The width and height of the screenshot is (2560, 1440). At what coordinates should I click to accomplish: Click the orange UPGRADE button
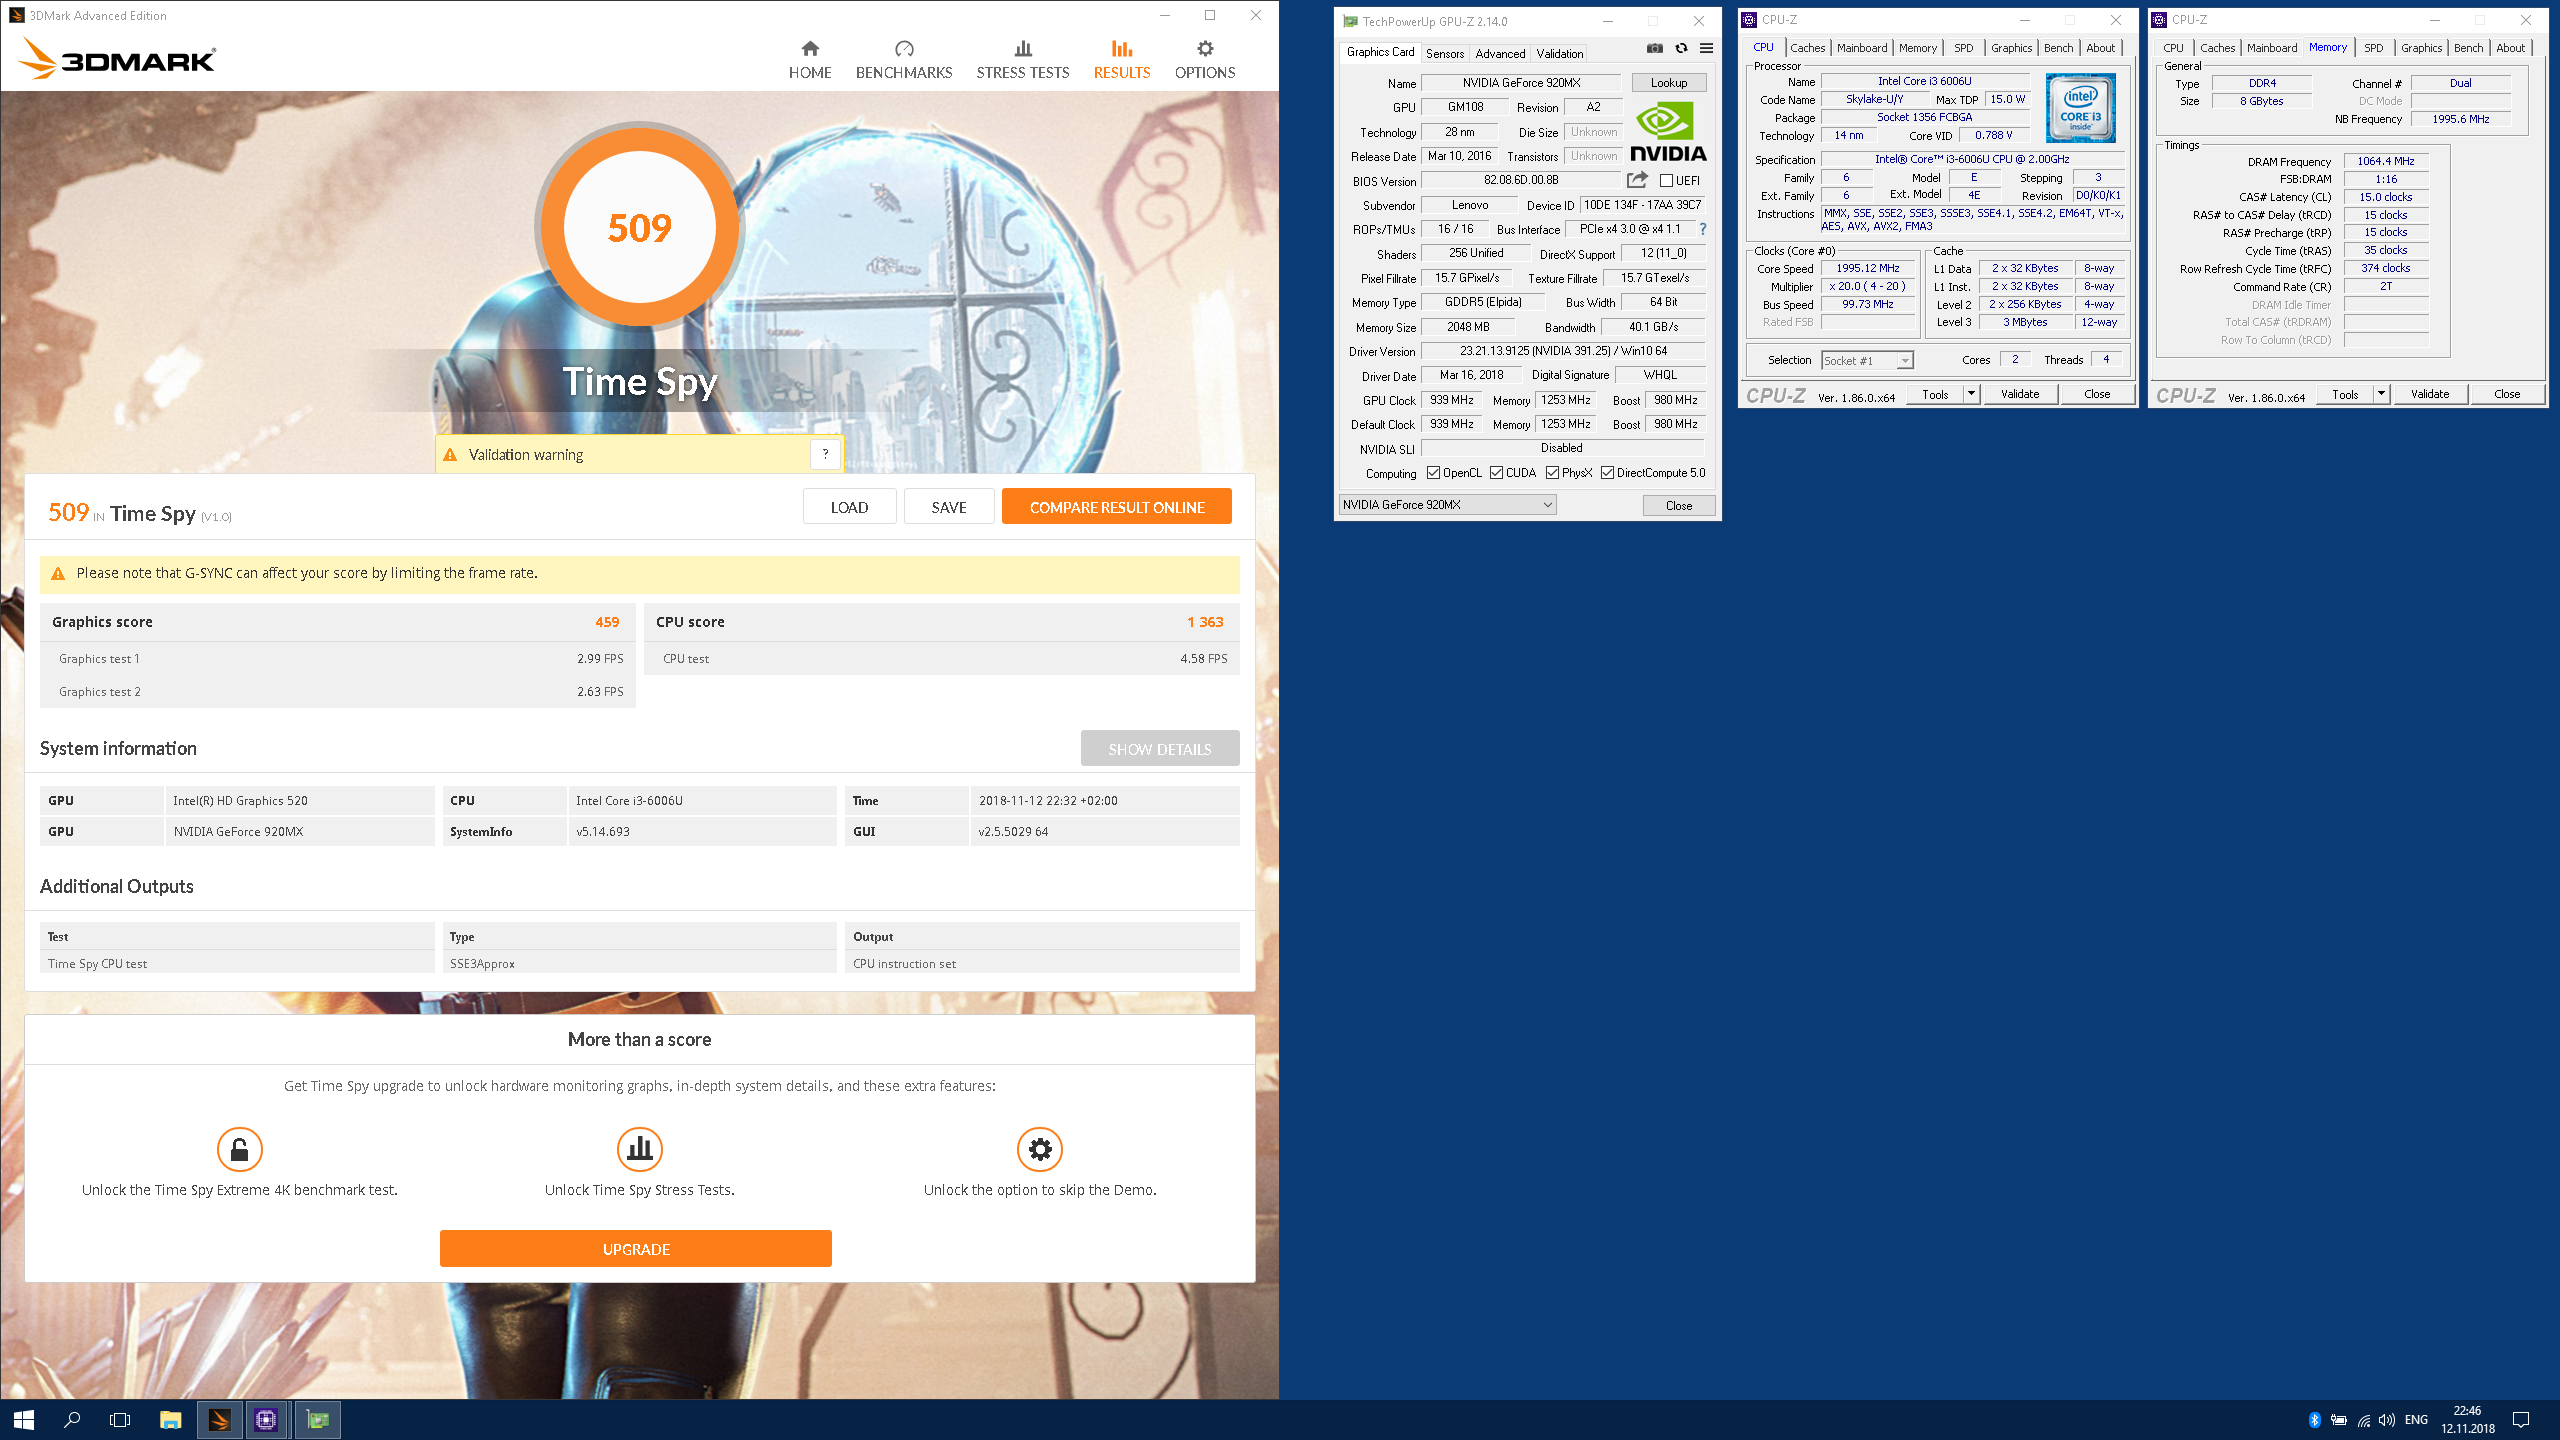636,1249
